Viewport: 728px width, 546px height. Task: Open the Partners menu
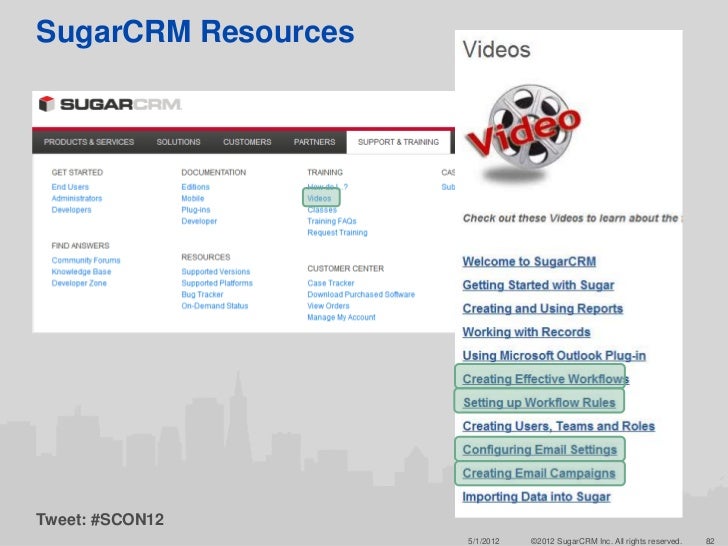[314, 142]
